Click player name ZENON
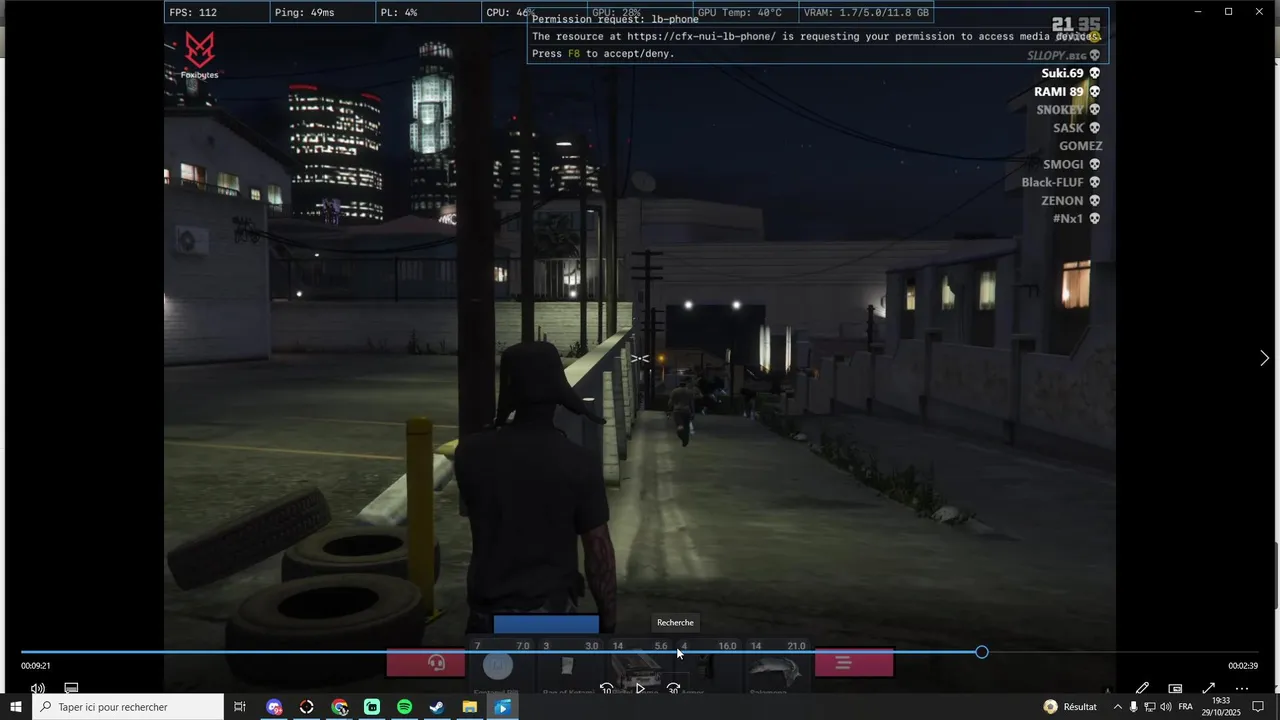1280x720 pixels. pos(1062,201)
